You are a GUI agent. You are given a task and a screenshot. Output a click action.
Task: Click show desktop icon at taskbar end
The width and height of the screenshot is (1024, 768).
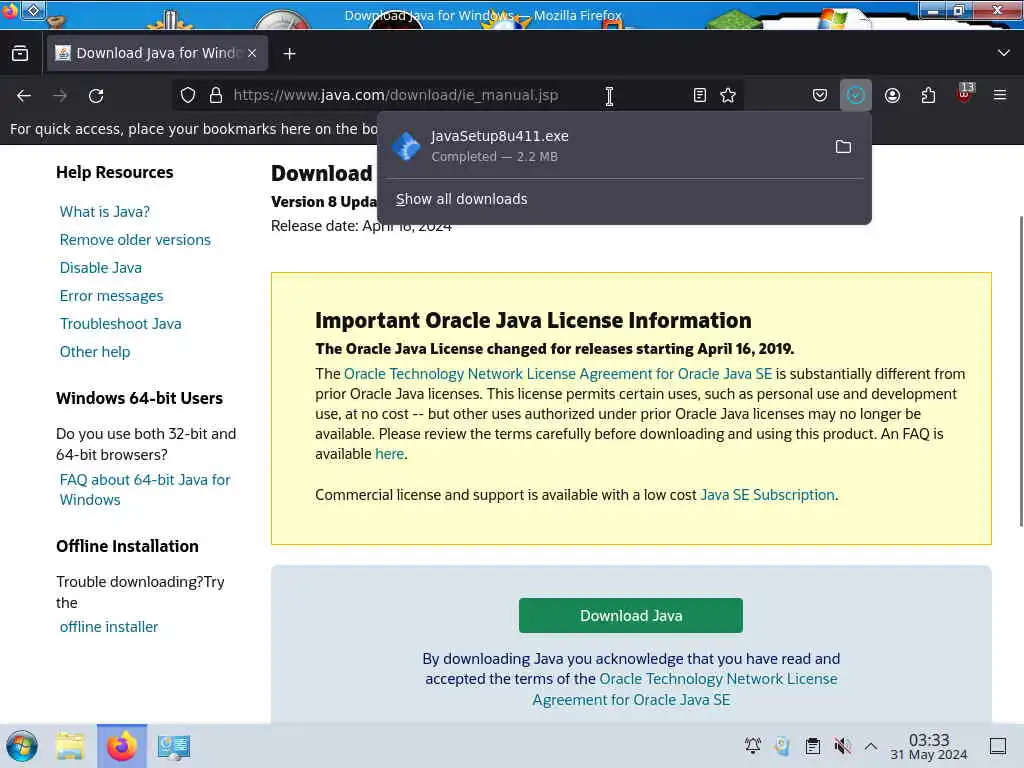pos(998,746)
